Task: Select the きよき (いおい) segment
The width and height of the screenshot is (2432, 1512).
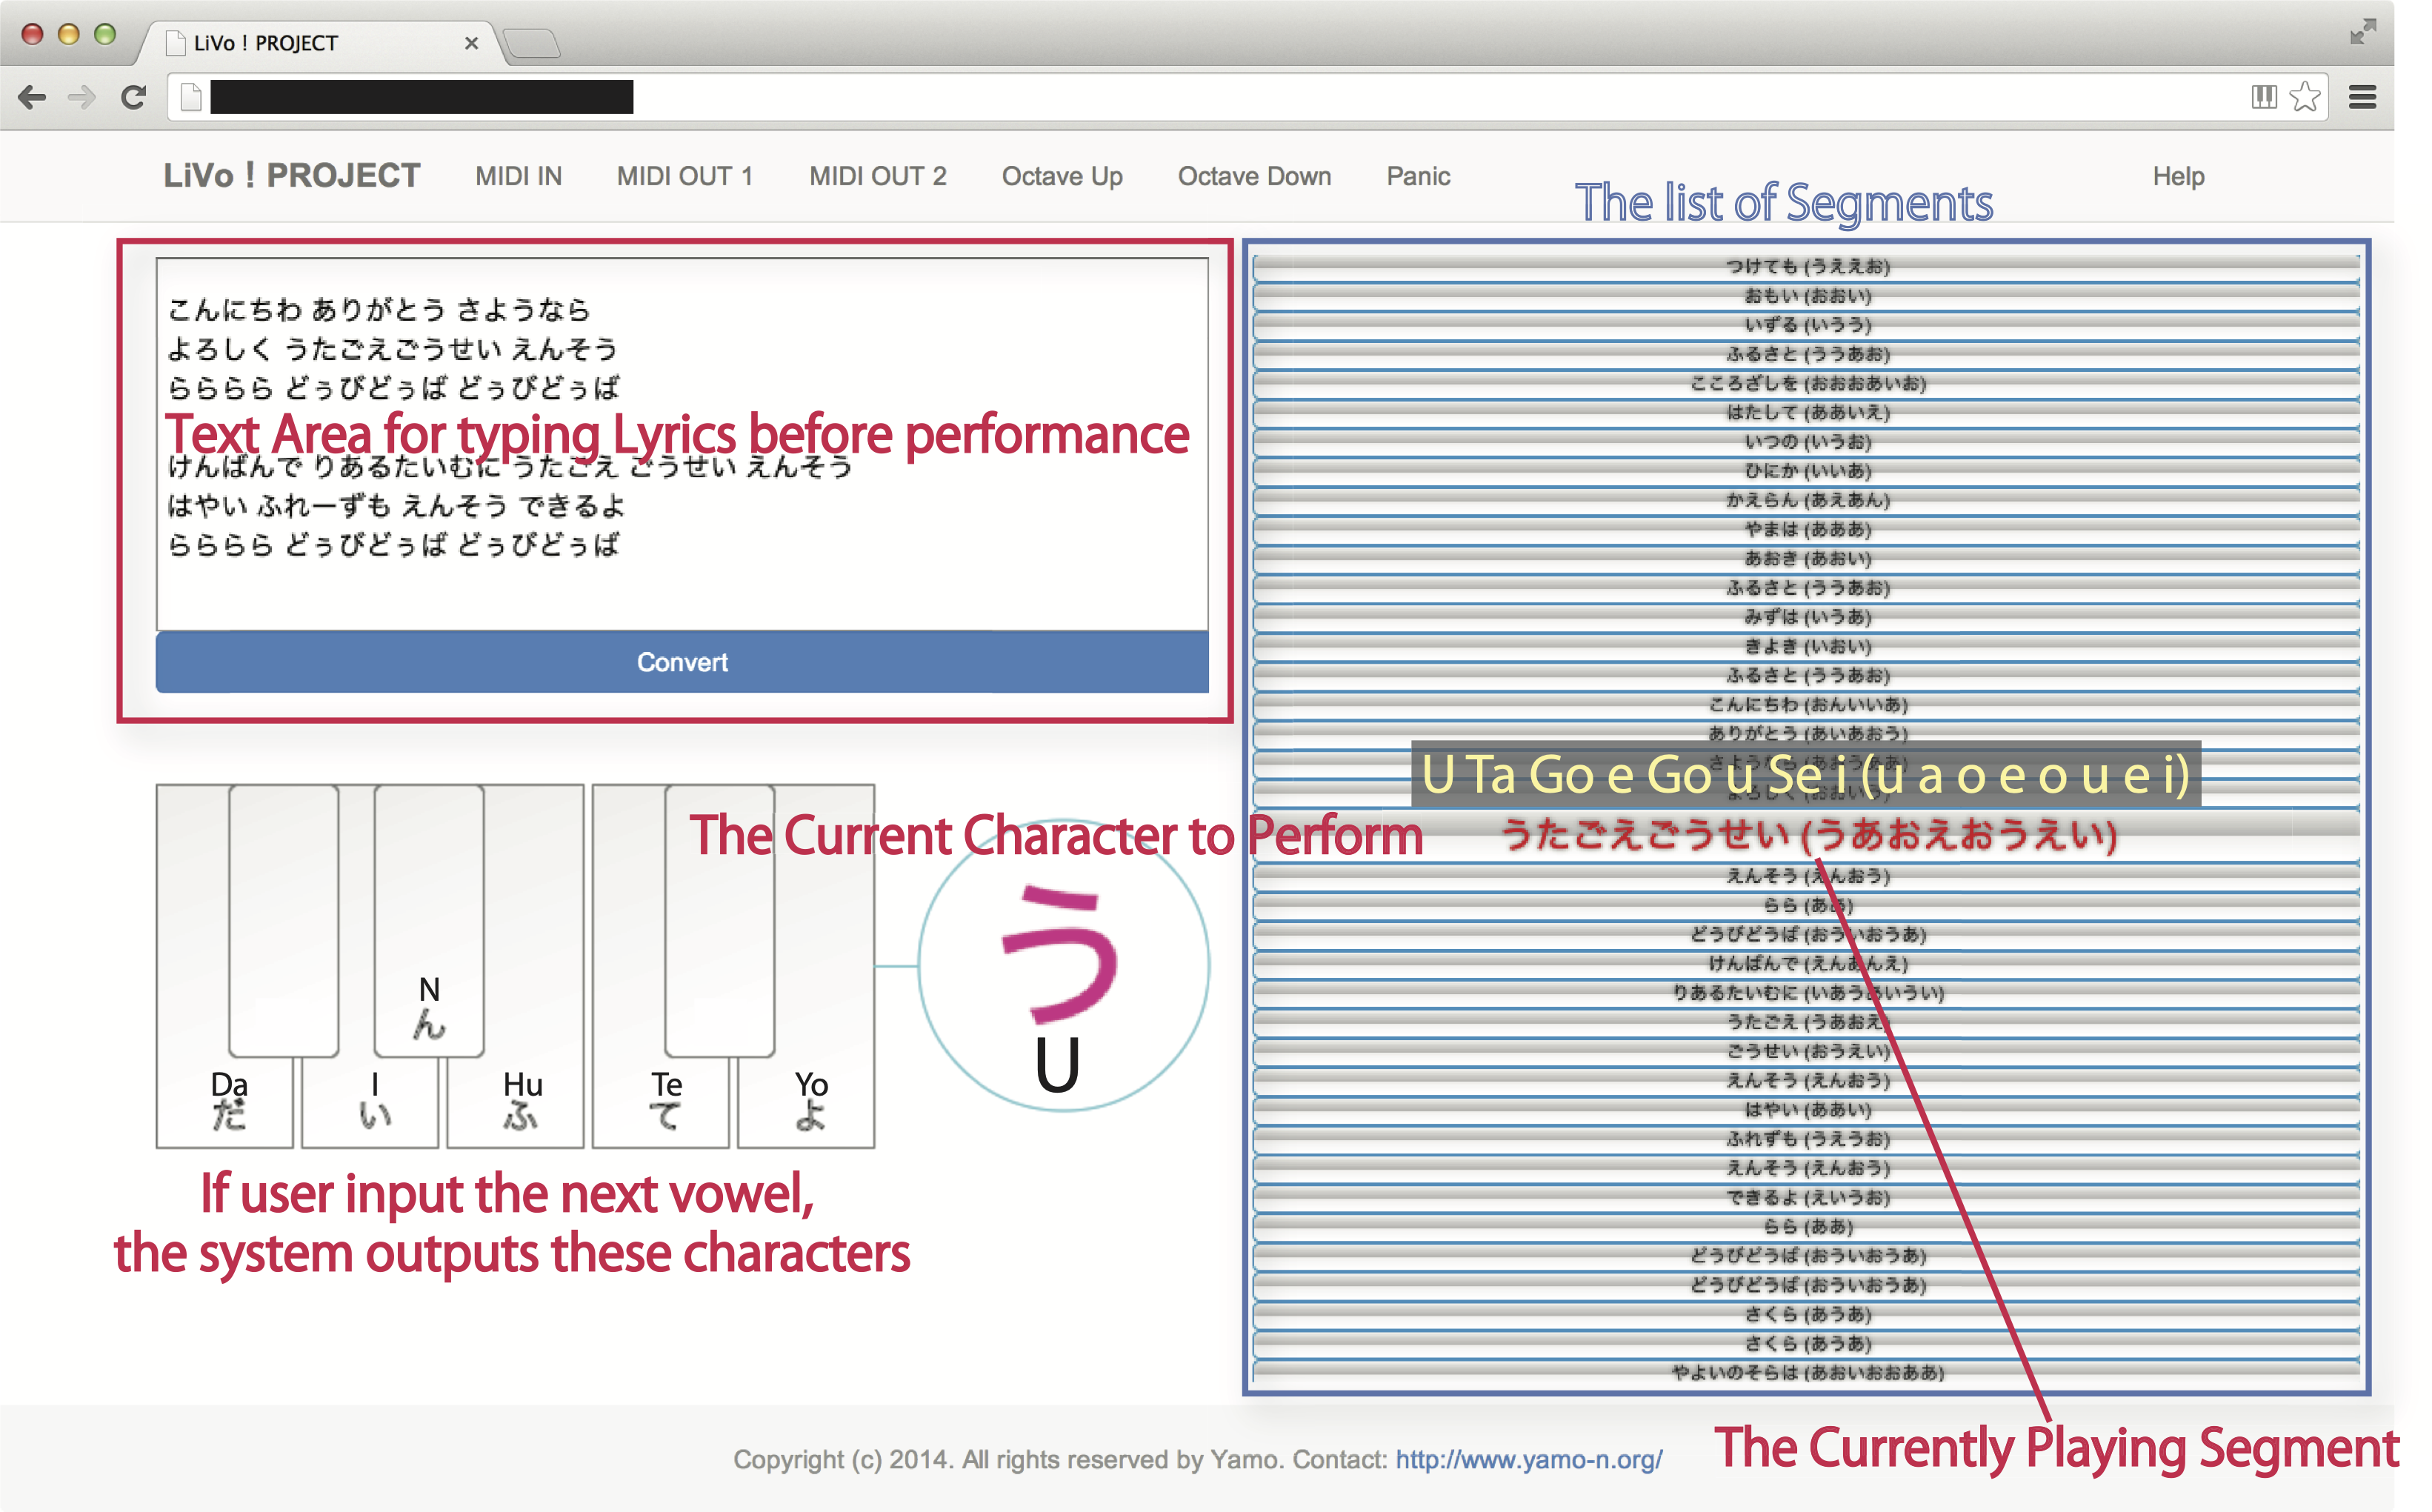Action: tap(1806, 646)
